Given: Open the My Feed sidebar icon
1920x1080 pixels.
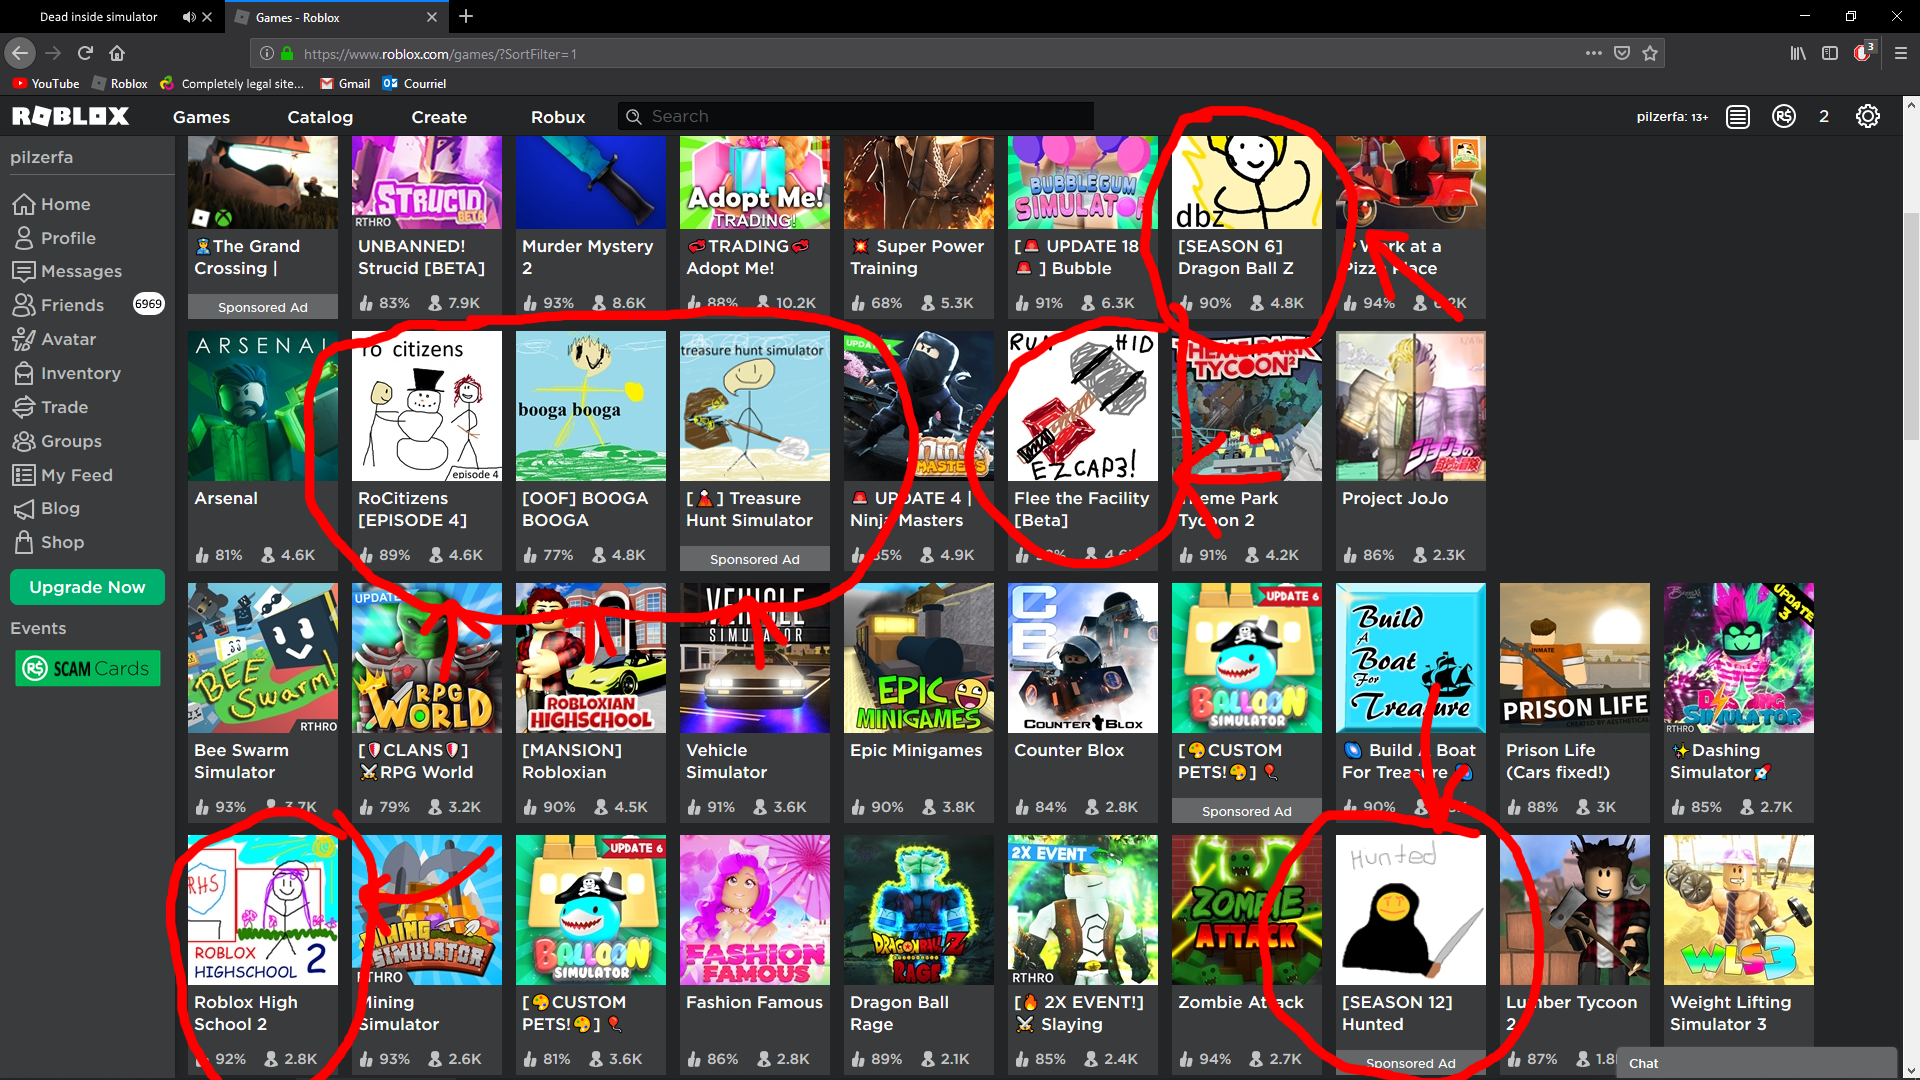Looking at the screenshot, I should coord(24,475).
